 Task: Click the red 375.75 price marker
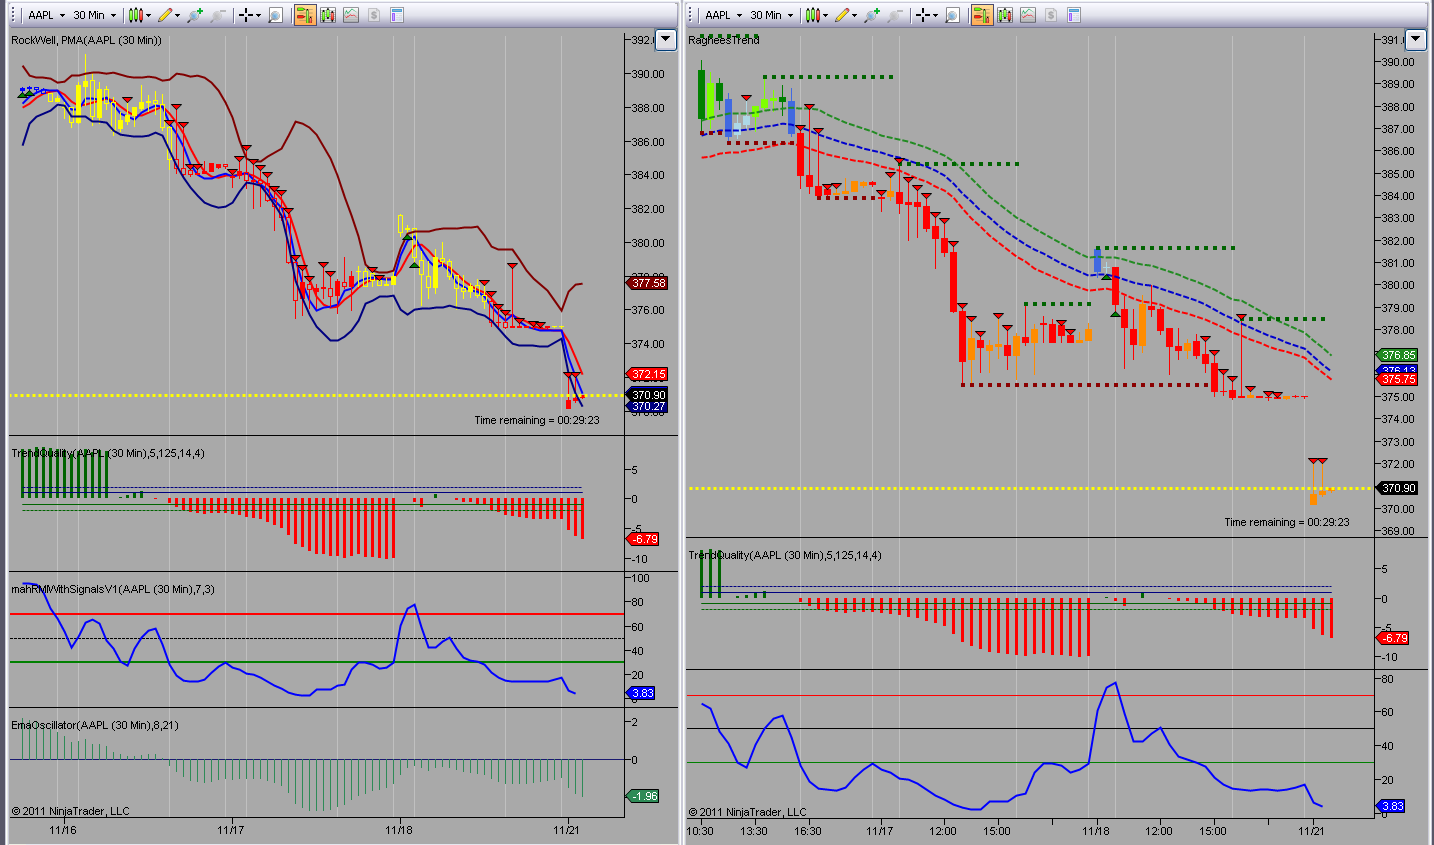click(1398, 379)
